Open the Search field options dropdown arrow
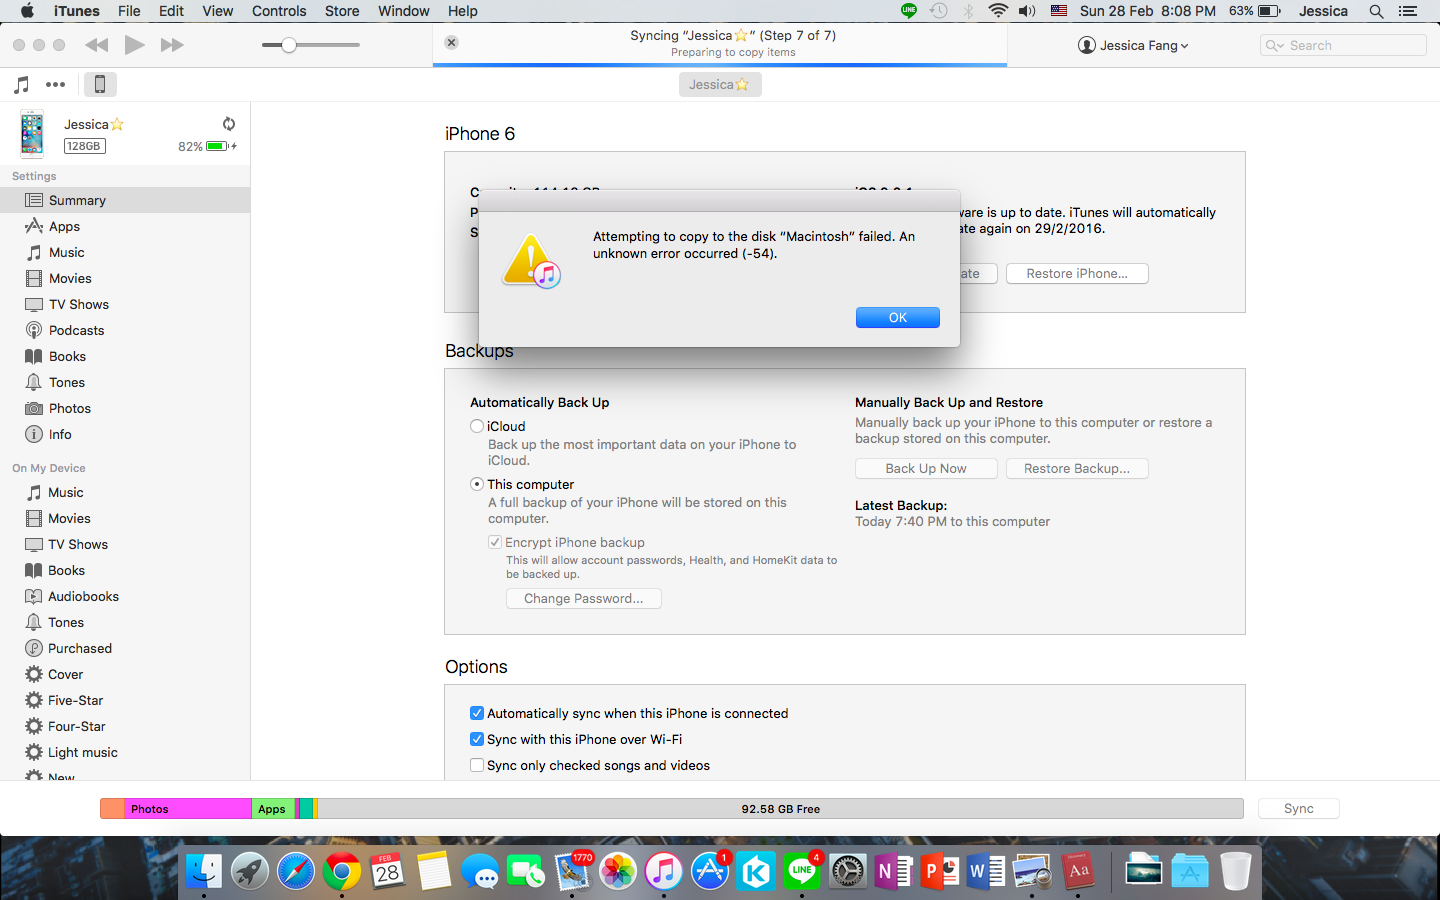Image resolution: width=1440 pixels, height=900 pixels. 1274,45
